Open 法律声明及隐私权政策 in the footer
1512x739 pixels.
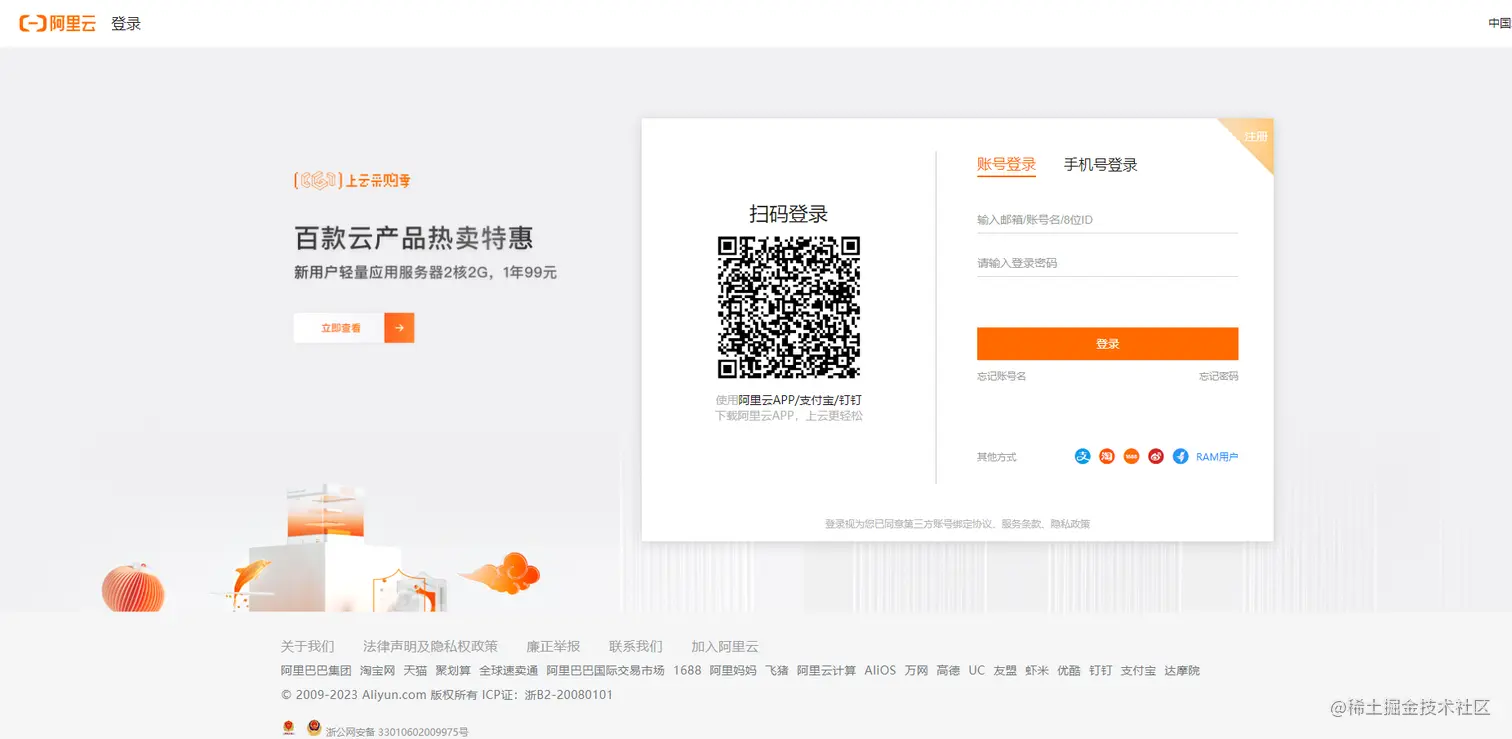[430, 646]
